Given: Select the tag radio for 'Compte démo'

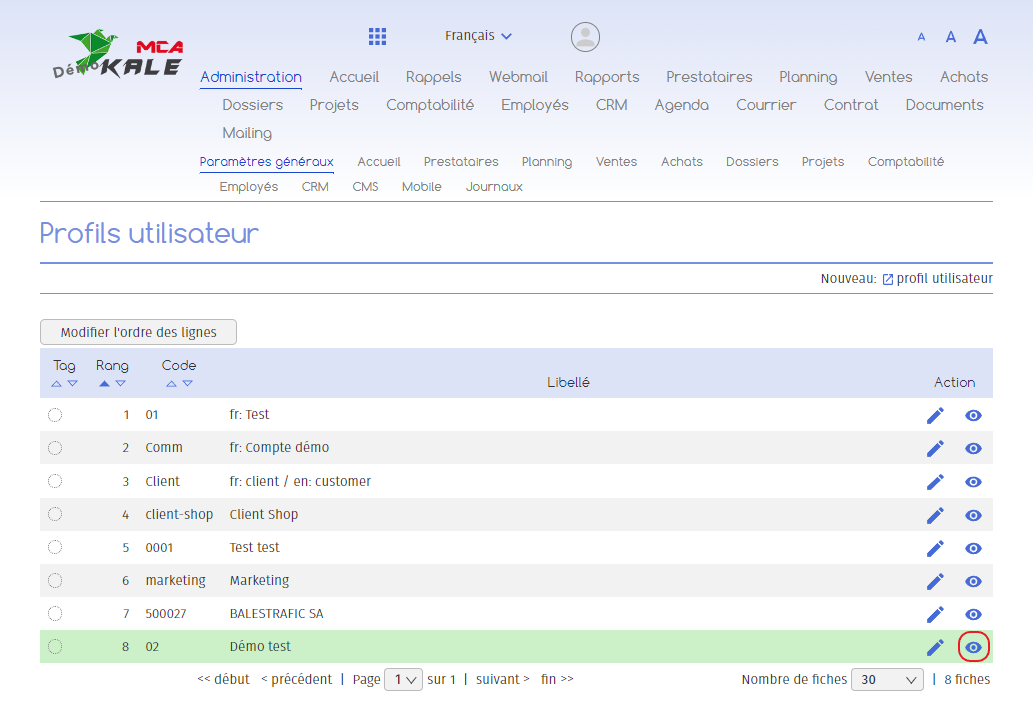Looking at the screenshot, I should click(x=55, y=448).
